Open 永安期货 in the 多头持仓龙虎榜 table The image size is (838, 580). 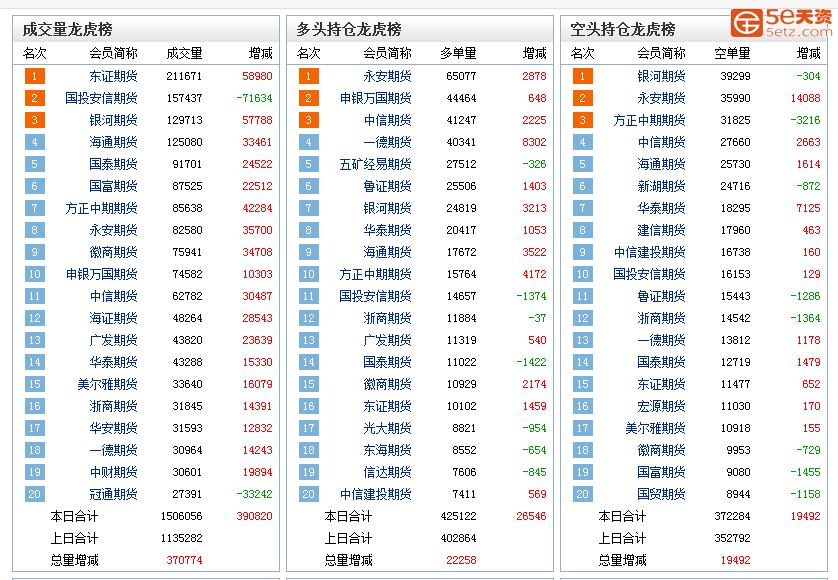coord(387,76)
